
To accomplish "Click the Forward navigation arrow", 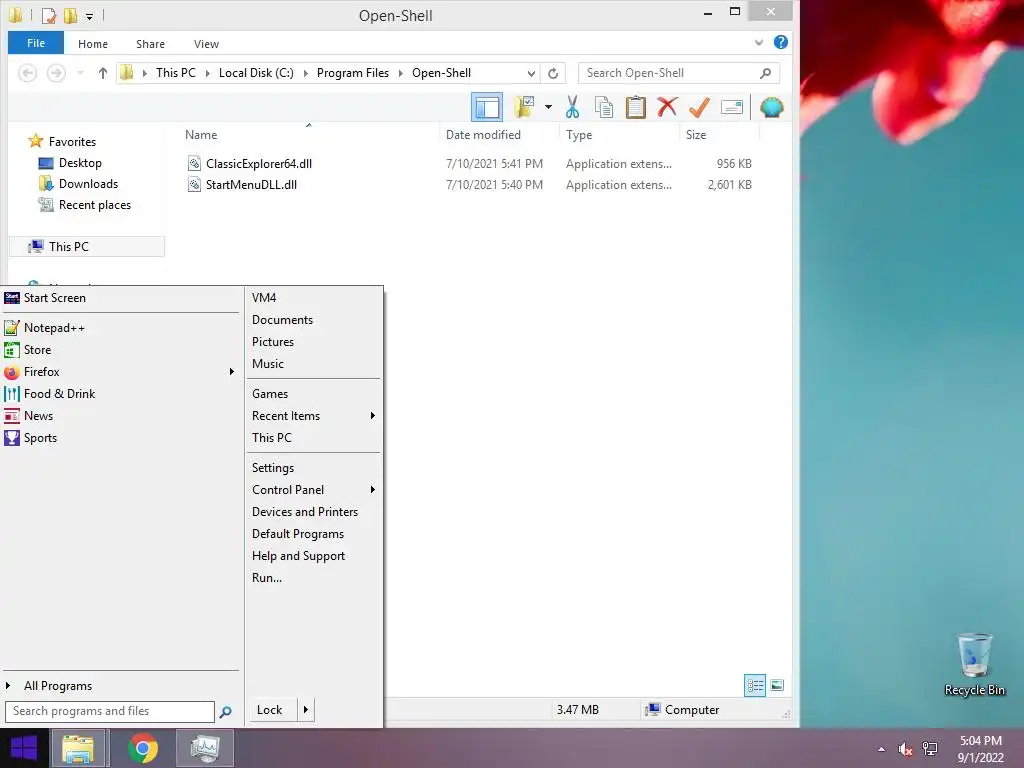I will [x=56, y=73].
